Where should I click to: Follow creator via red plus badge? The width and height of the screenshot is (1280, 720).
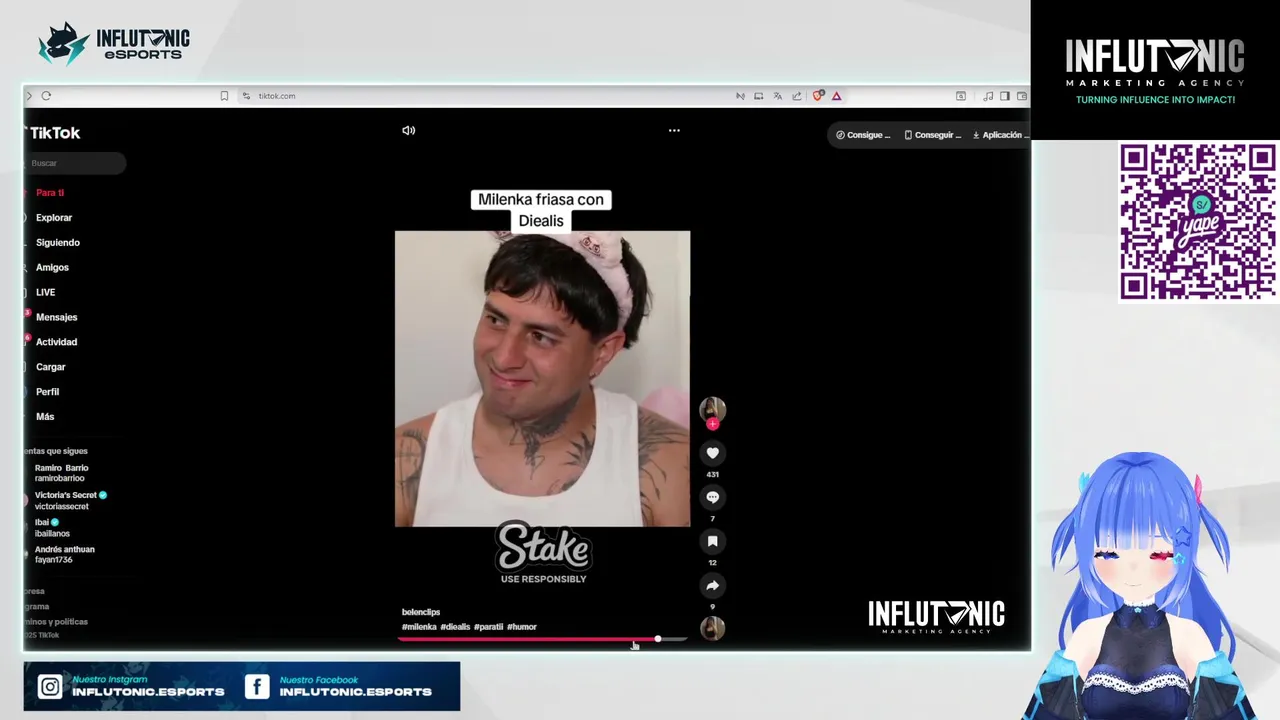point(712,424)
